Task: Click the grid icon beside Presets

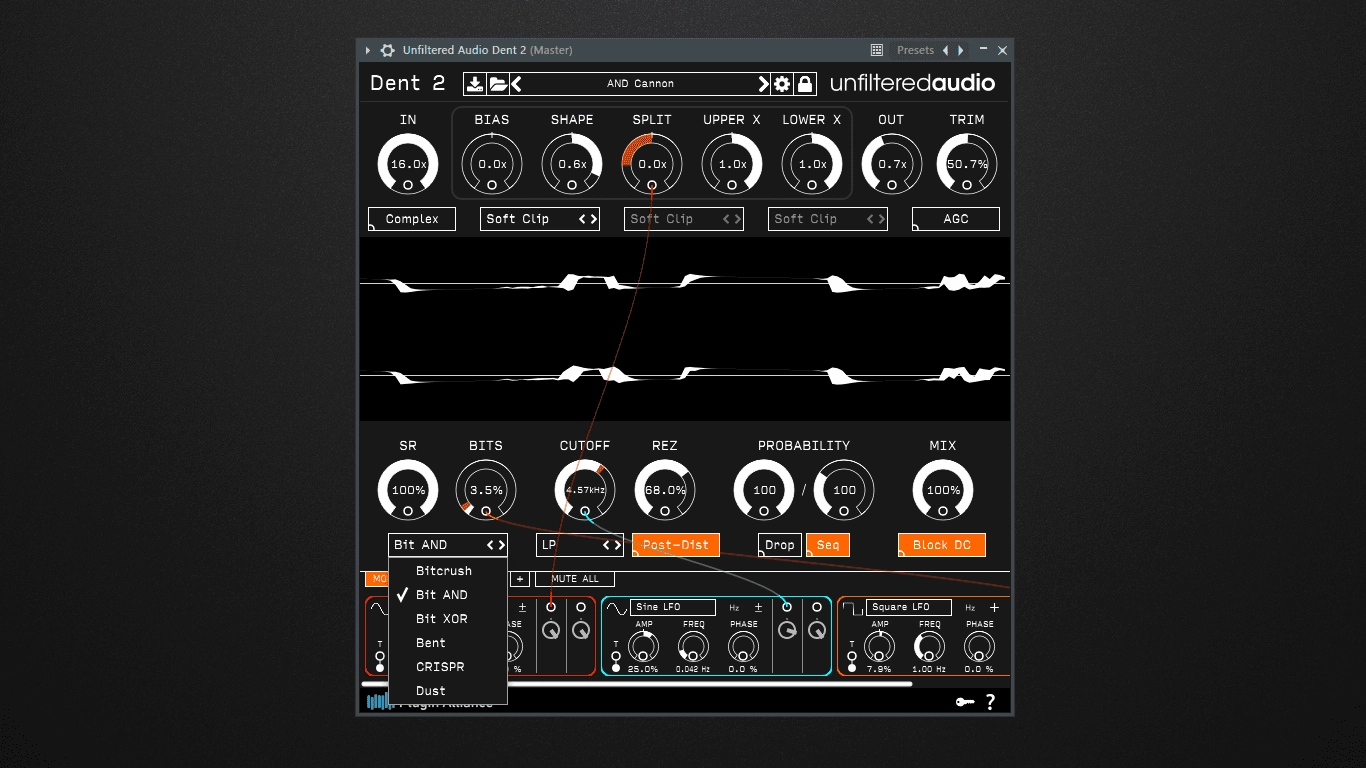Action: click(877, 50)
